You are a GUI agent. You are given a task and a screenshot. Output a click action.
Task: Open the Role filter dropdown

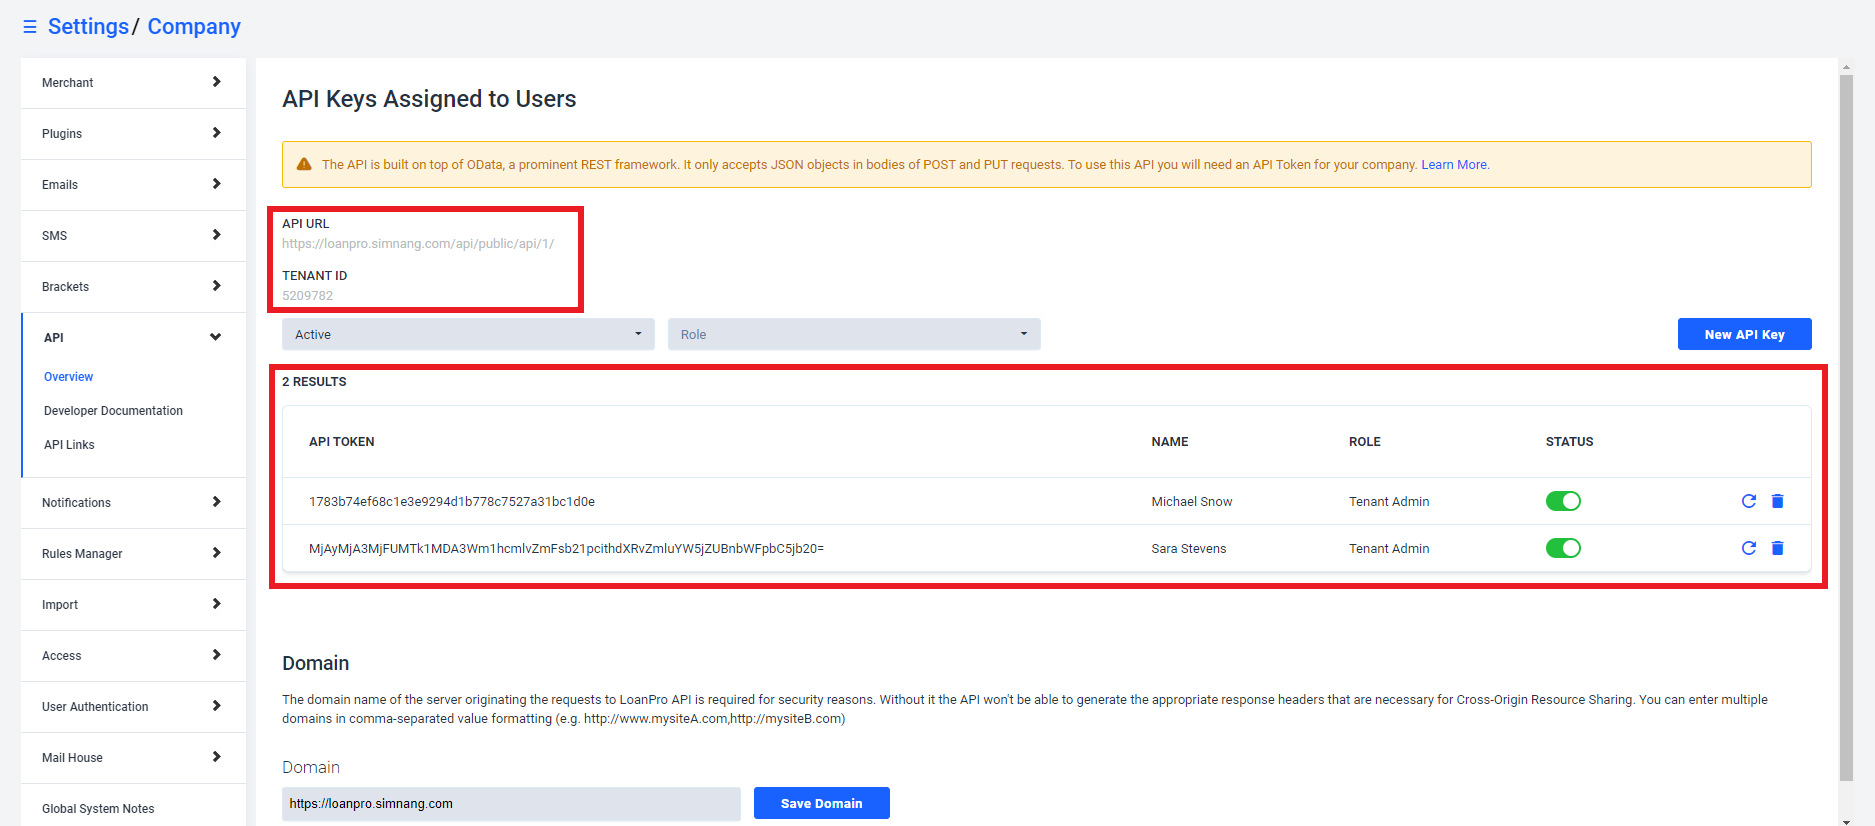coord(854,334)
